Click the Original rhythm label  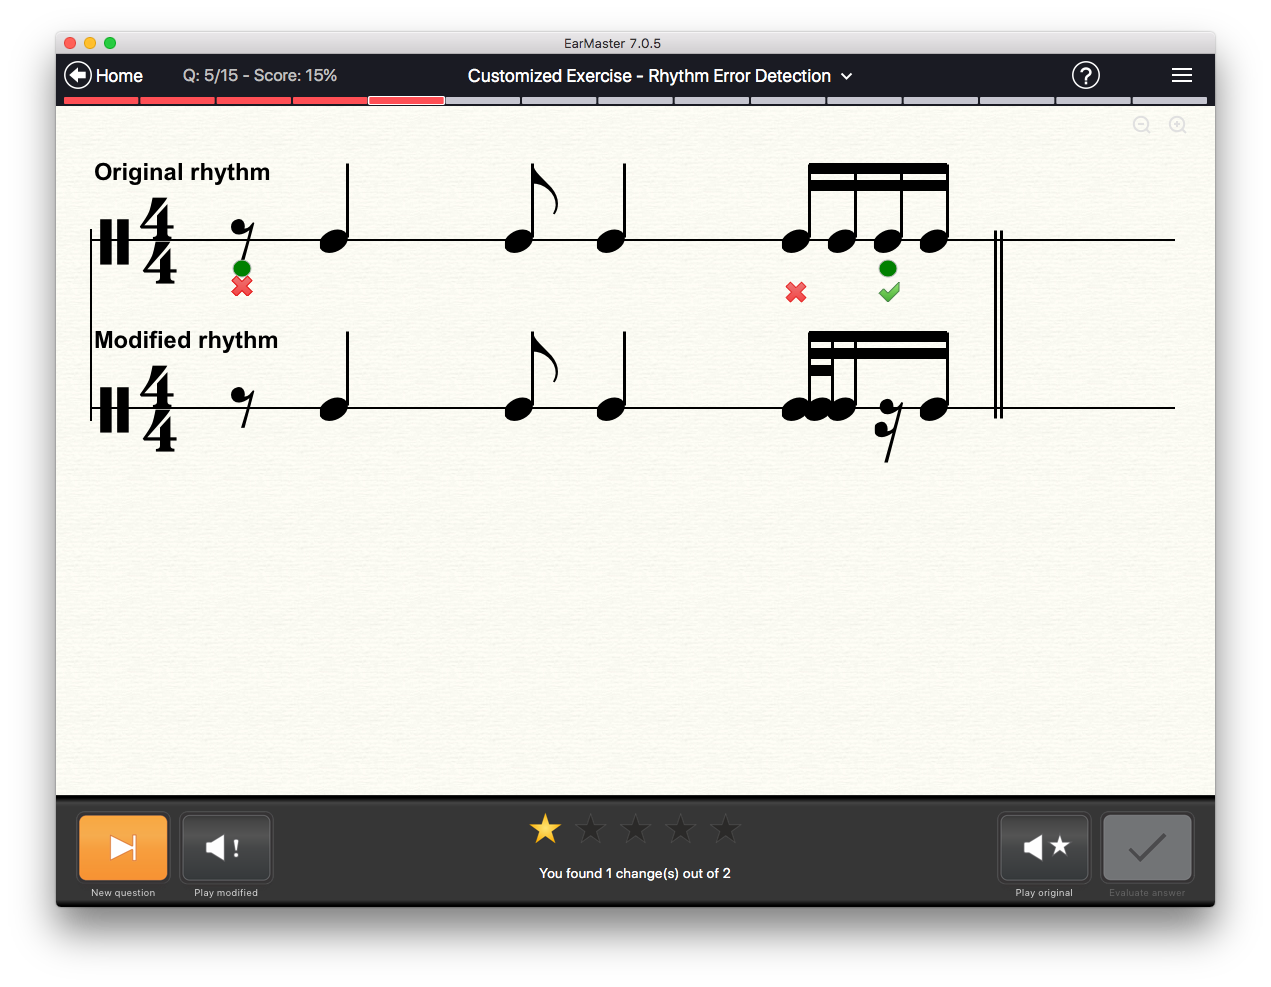(x=182, y=172)
